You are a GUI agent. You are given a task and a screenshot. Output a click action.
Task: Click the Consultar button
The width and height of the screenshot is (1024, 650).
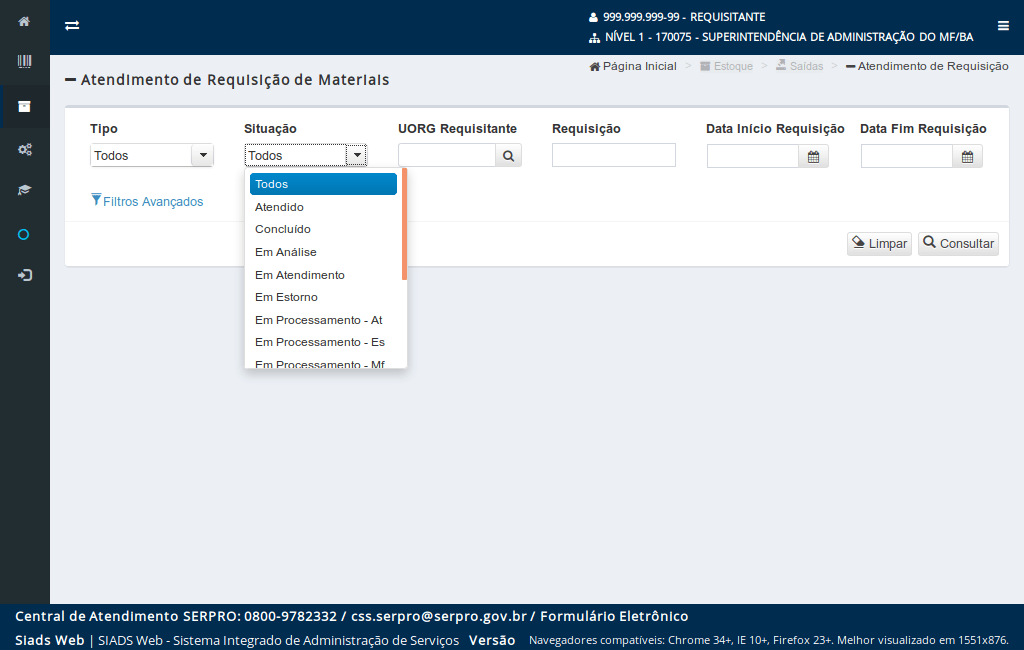click(958, 244)
